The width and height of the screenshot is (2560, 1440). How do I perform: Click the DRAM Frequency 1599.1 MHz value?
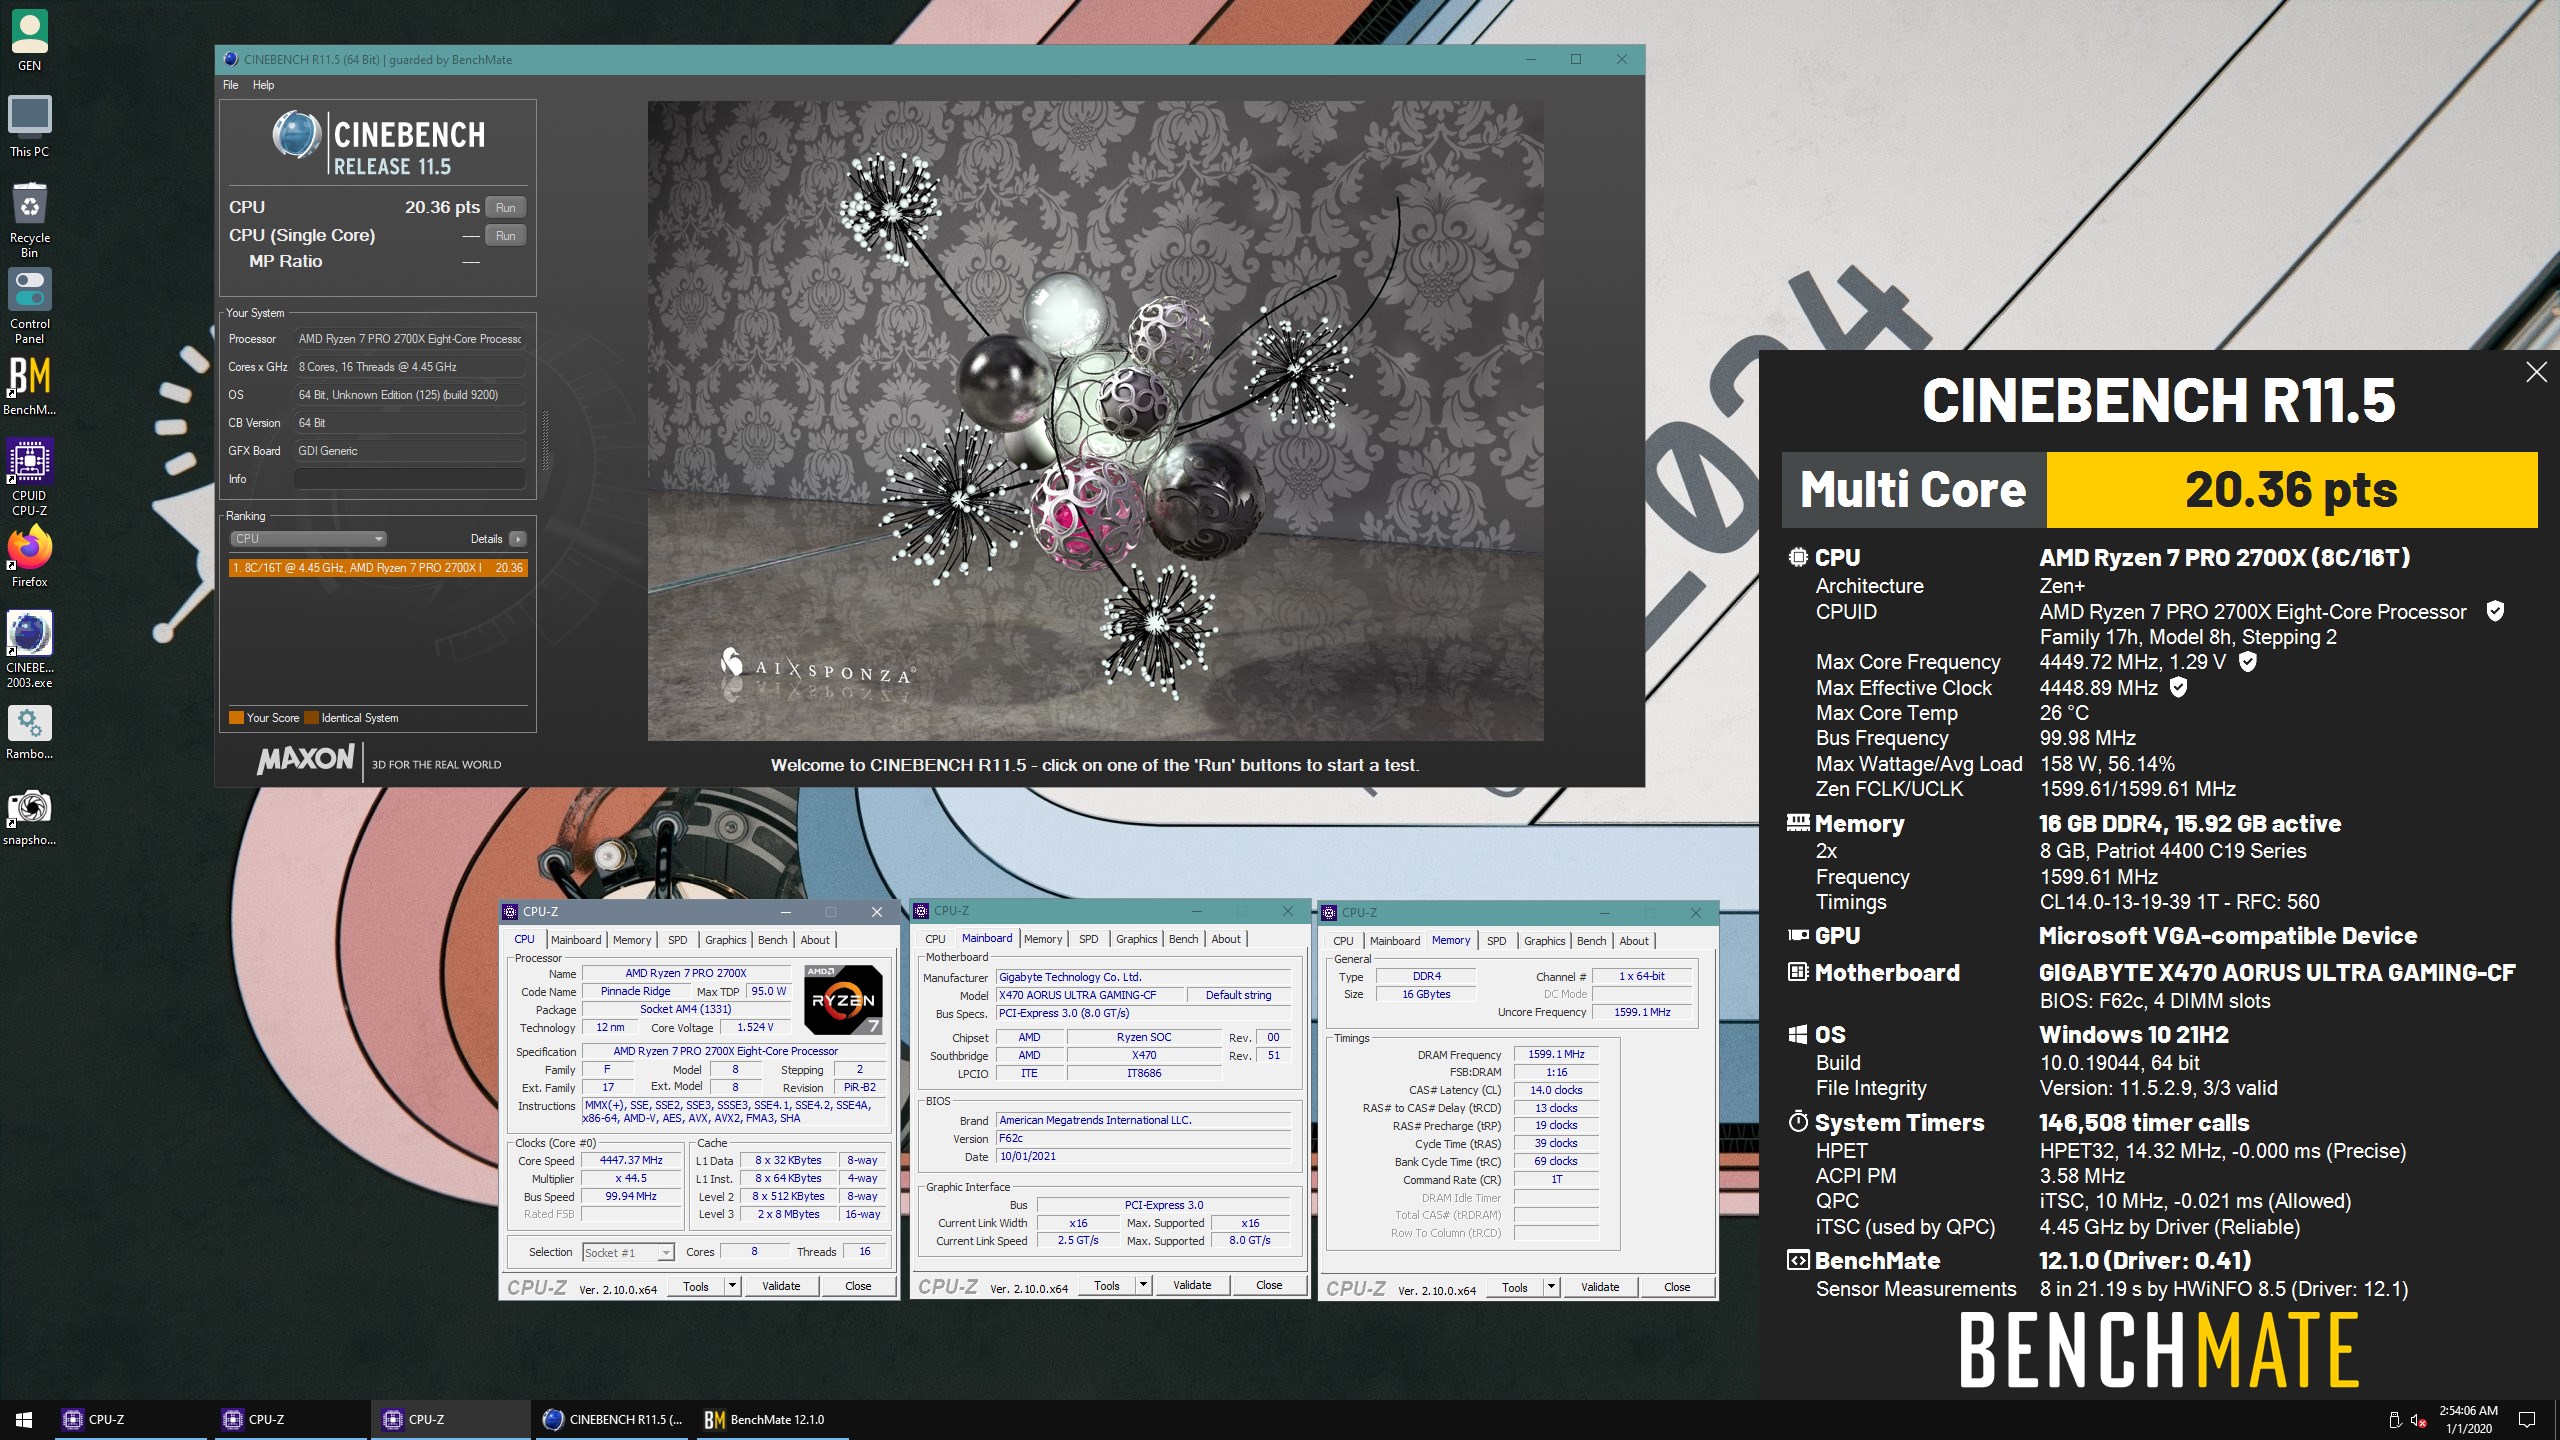pyautogui.click(x=1556, y=1054)
